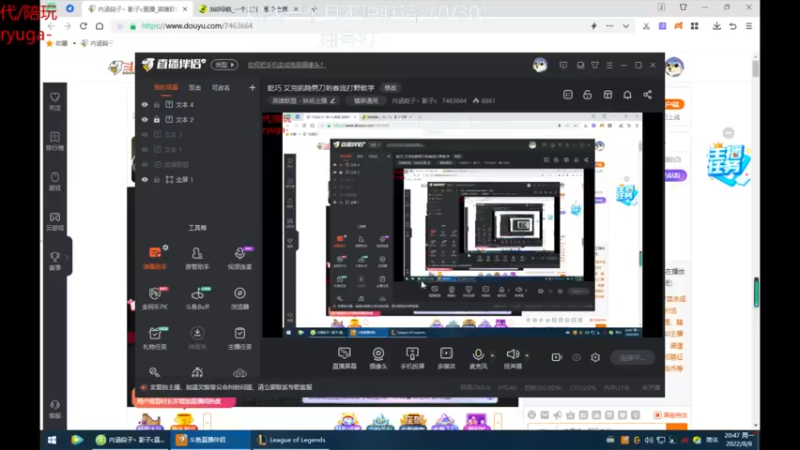Expand the microphone volume arrow

(x=492, y=355)
